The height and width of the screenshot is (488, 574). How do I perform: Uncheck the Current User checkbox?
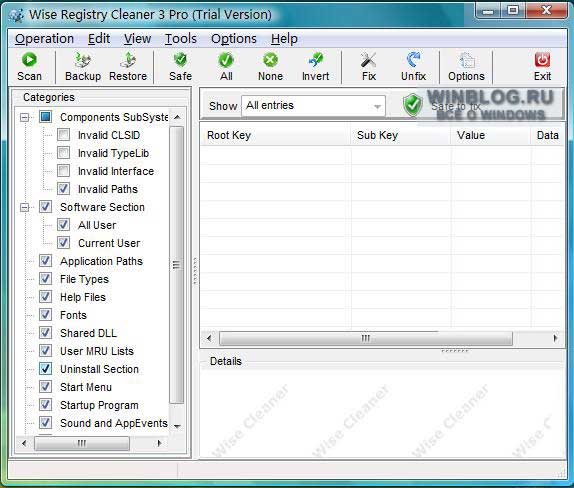pos(63,242)
